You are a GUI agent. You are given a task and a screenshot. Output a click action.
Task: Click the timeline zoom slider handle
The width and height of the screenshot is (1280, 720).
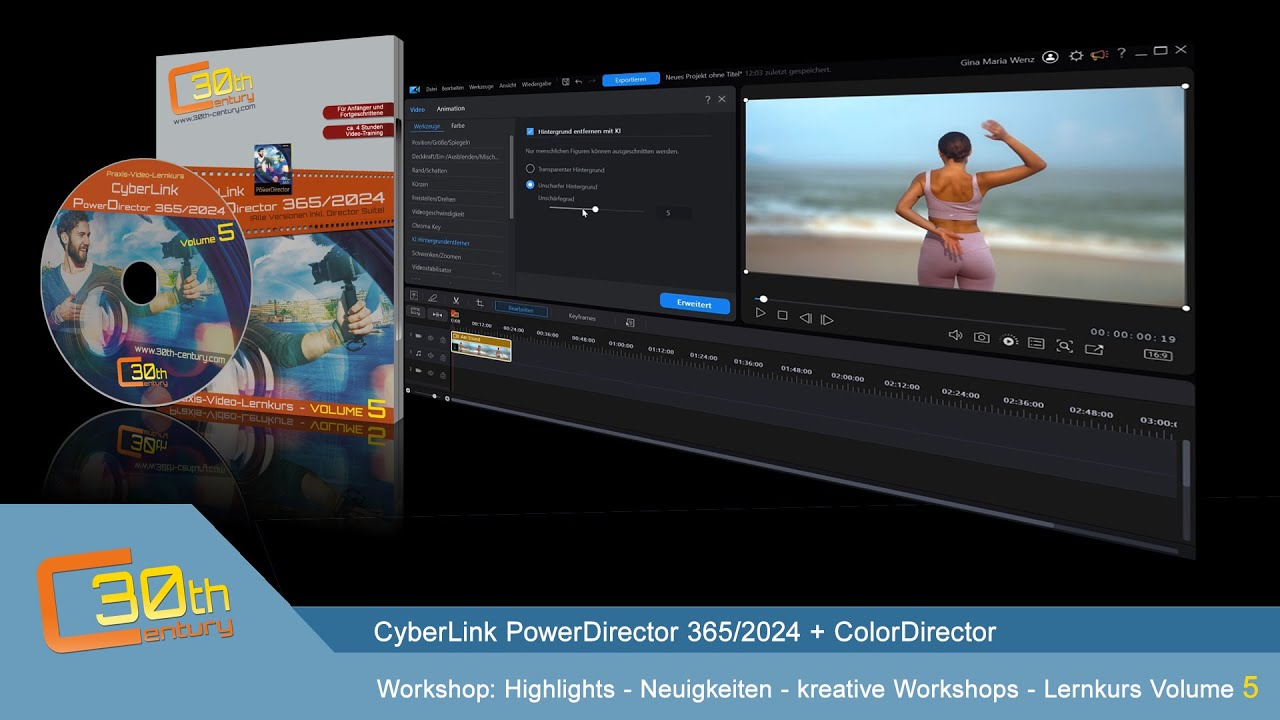(434, 396)
